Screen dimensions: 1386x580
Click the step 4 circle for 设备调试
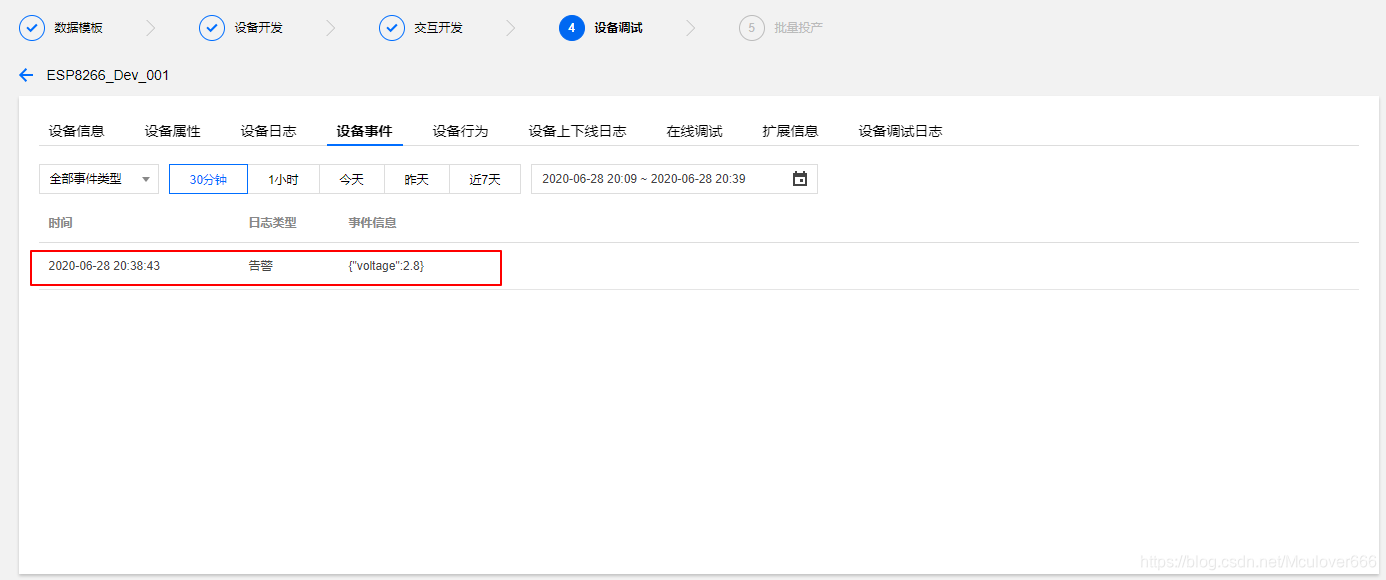[x=572, y=28]
